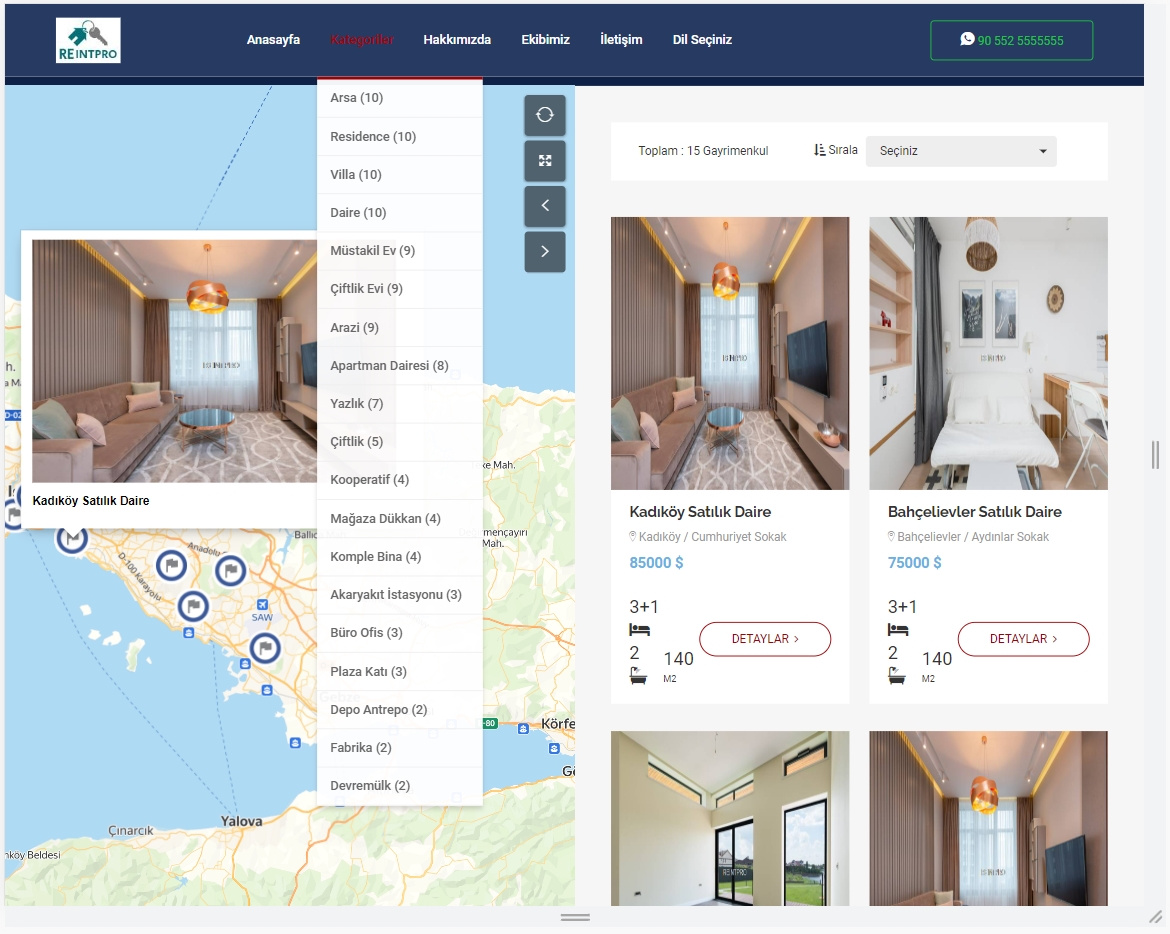Choose Fabrika (2) category
The image size is (1170, 934).
pos(400,747)
